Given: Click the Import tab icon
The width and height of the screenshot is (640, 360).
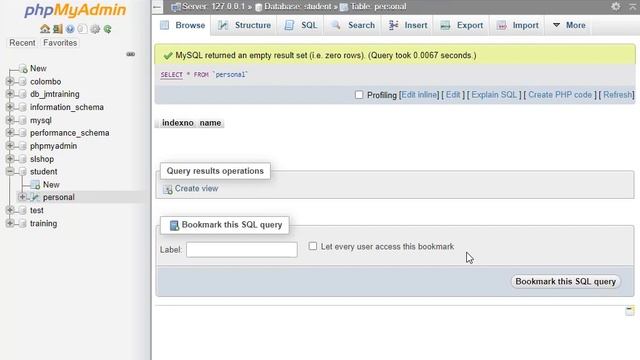Looking at the screenshot, I should (501, 25).
